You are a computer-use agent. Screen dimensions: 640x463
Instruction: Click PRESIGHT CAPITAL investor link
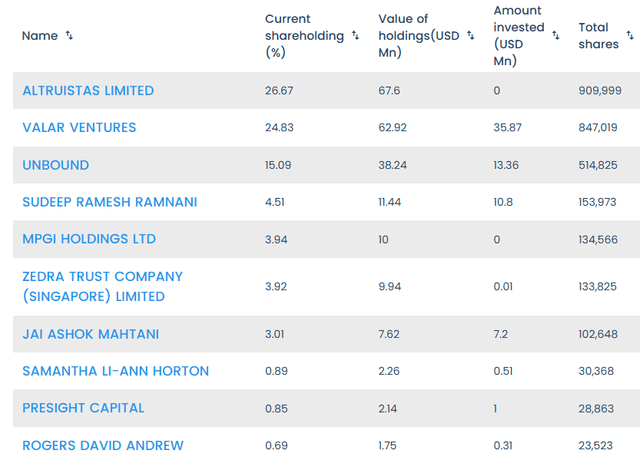[83, 408]
